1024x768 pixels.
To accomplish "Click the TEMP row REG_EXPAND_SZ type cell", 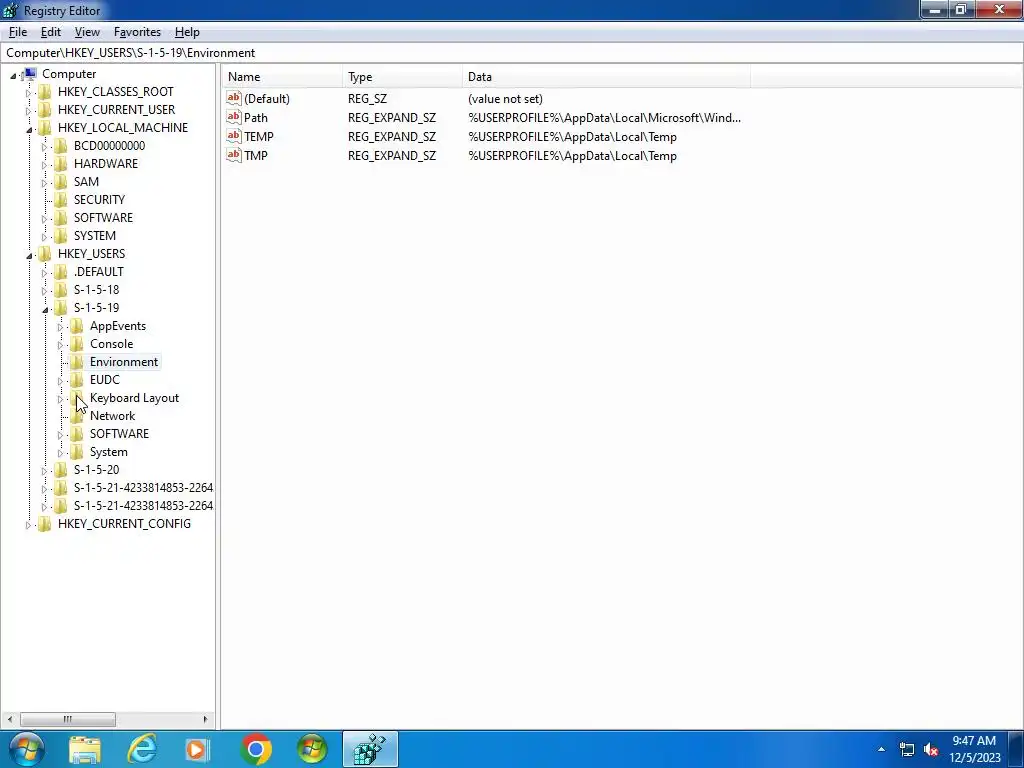I will [392, 136].
